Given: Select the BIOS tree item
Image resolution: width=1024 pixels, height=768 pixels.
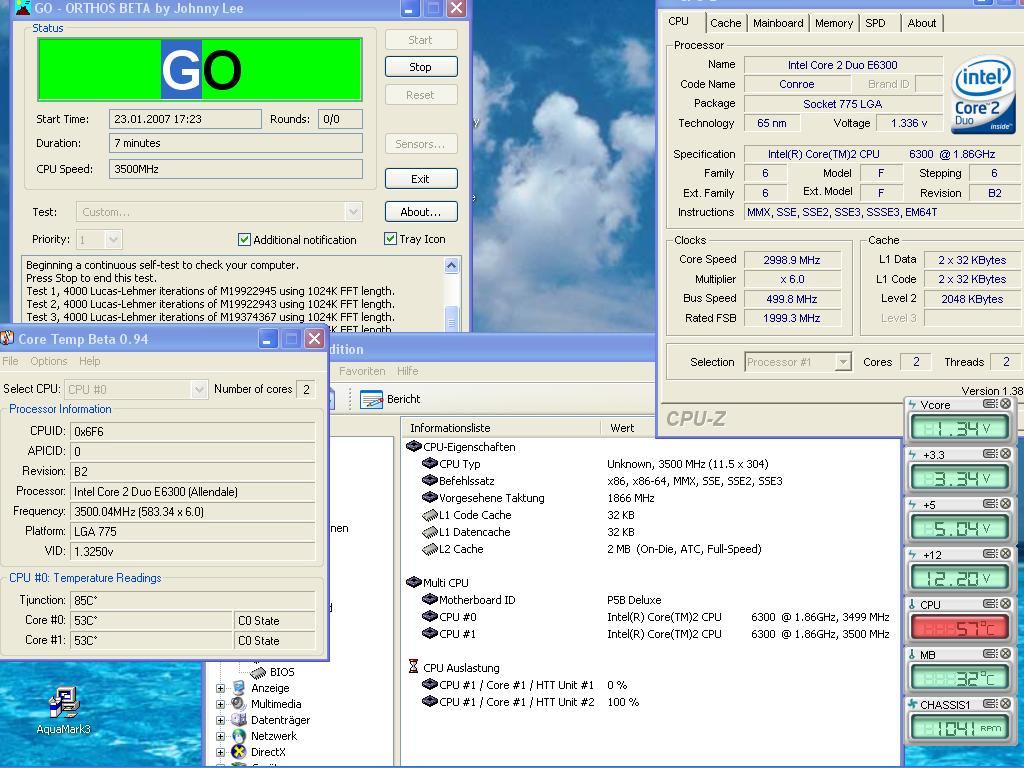Looking at the screenshot, I should pyautogui.click(x=281, y=671).
